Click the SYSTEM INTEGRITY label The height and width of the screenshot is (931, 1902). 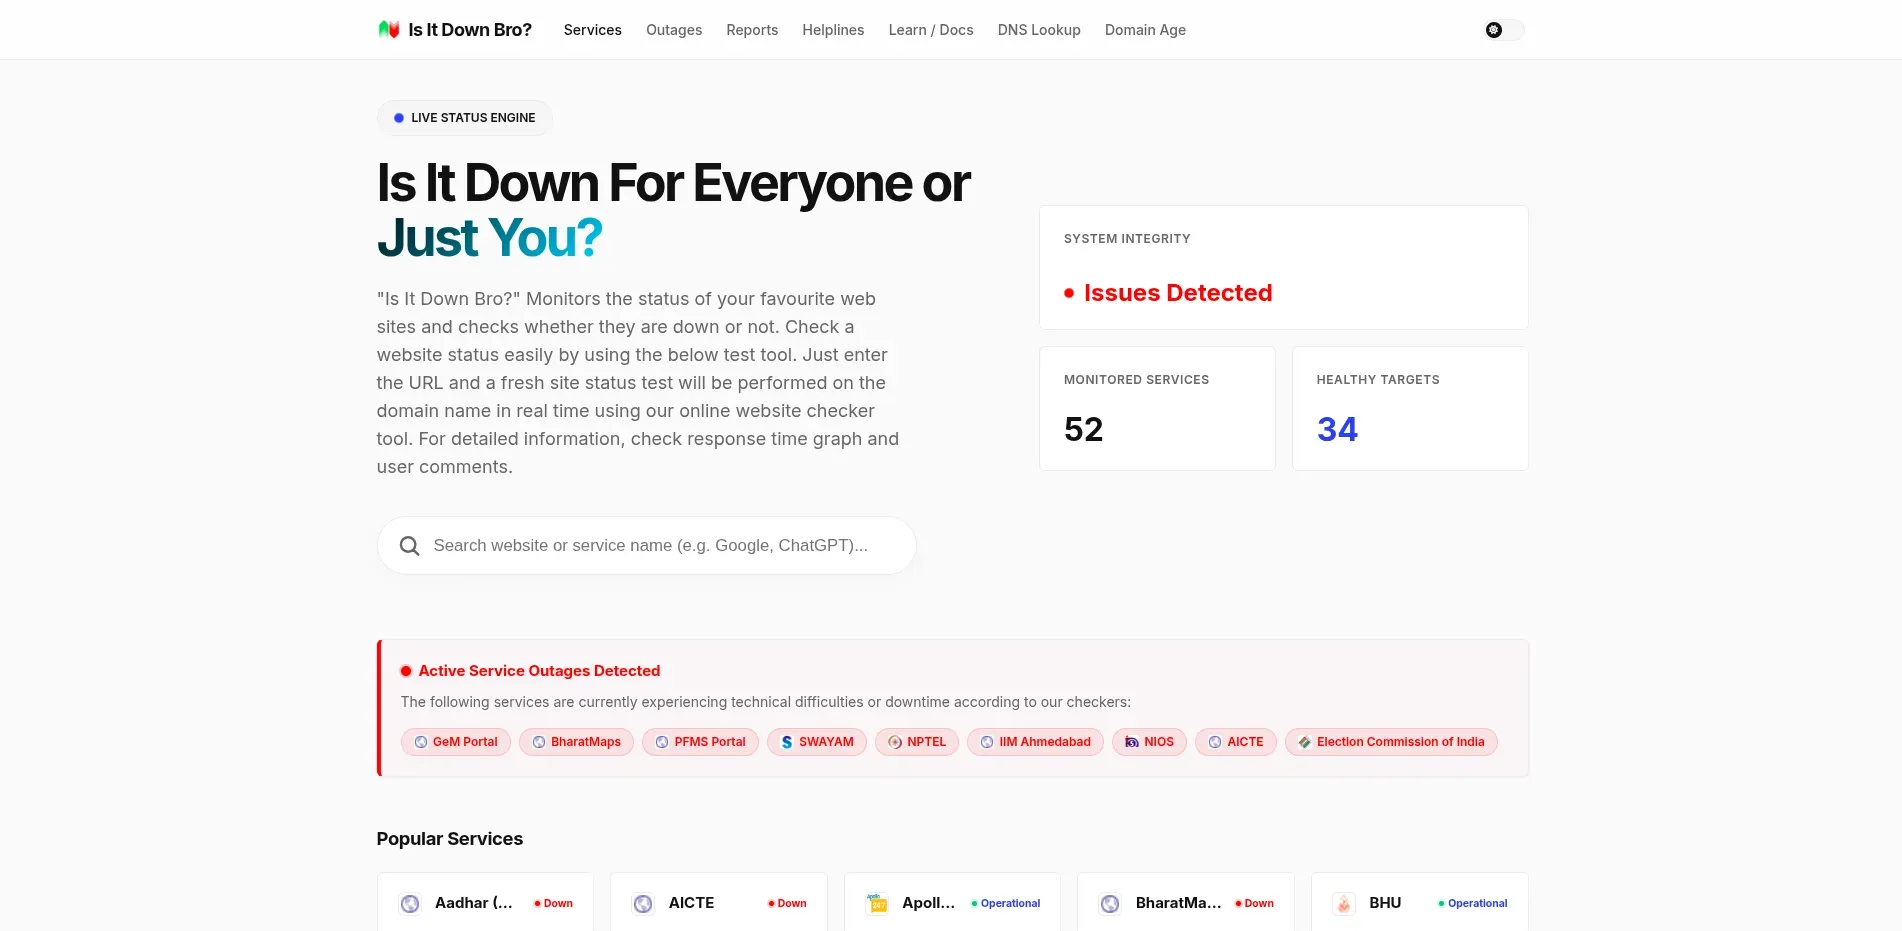tap(1127, 239)
